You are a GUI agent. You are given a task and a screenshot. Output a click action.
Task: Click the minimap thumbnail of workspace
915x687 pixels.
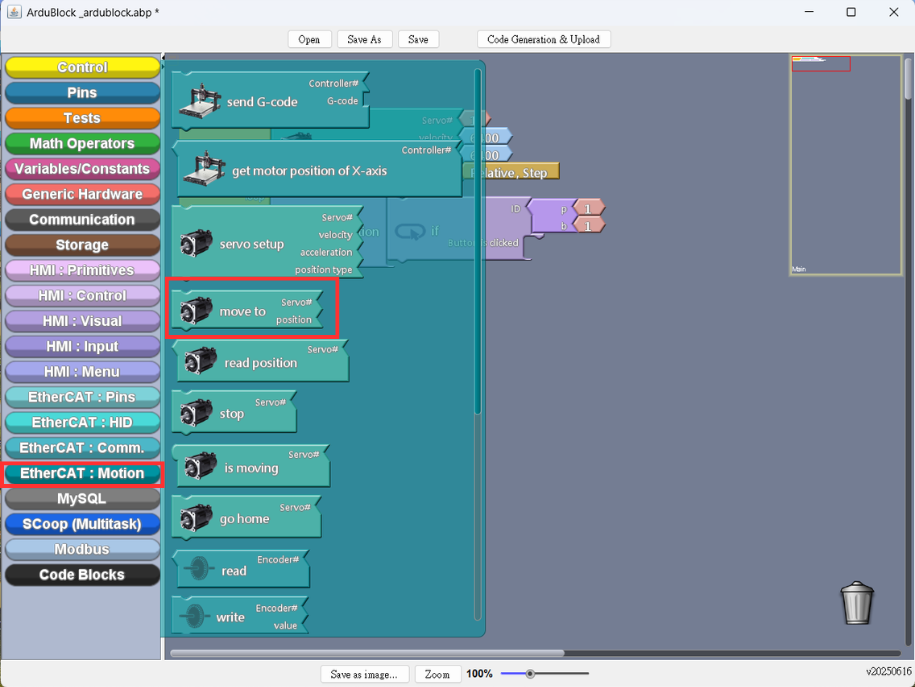[846, 165]
